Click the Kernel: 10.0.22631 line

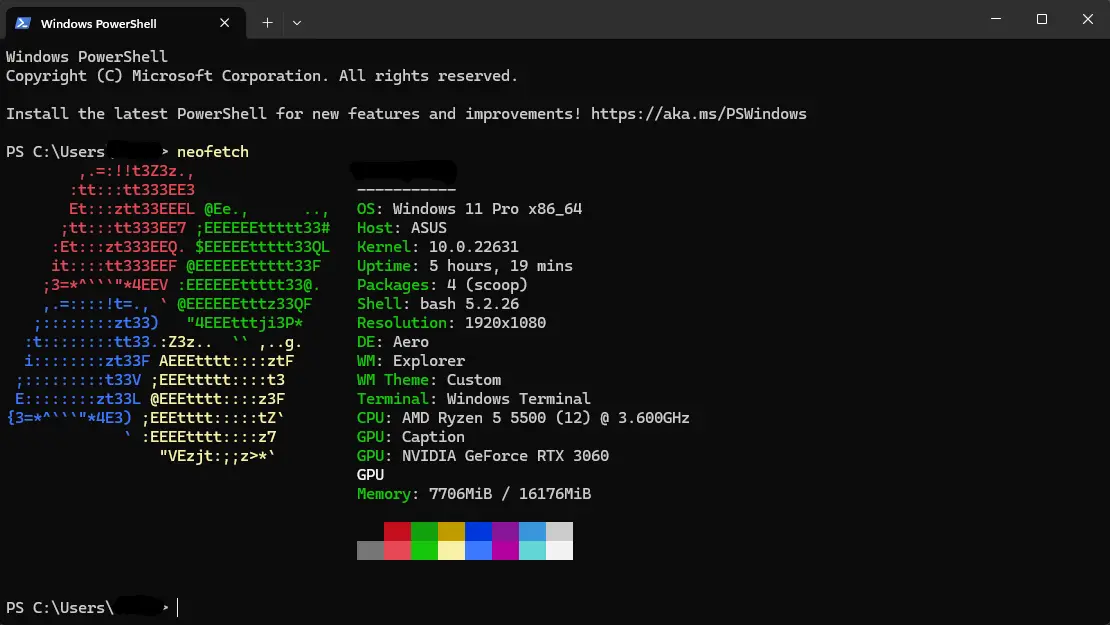coord(437,247)
